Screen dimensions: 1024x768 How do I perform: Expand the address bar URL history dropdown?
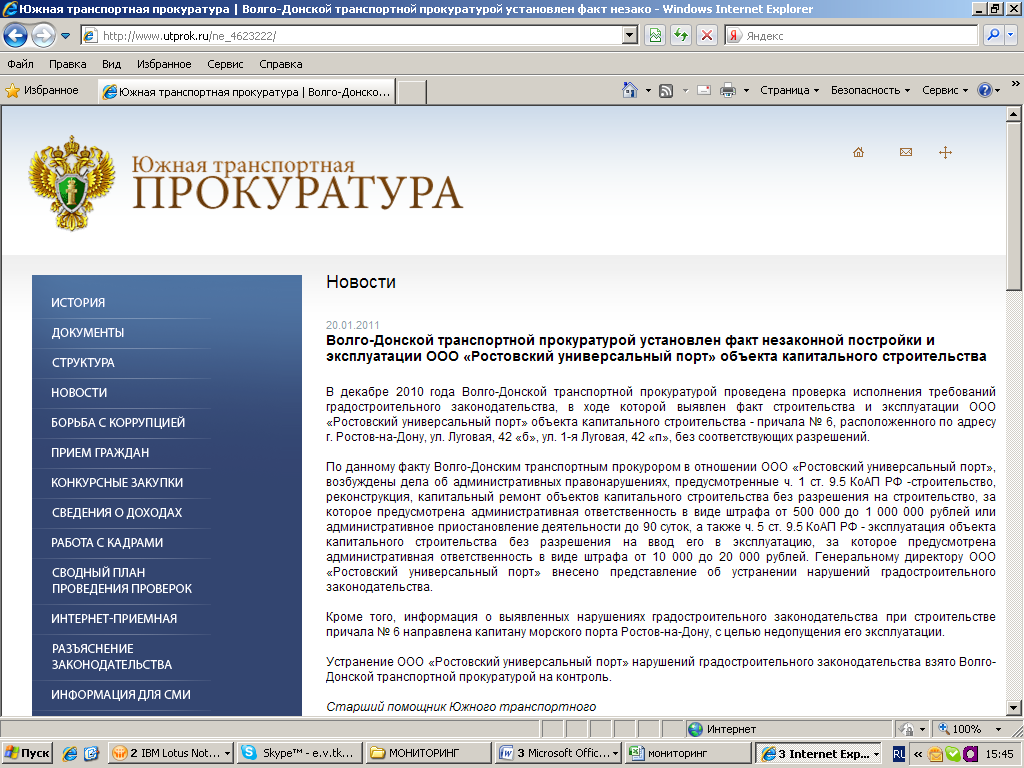point(630,36)
